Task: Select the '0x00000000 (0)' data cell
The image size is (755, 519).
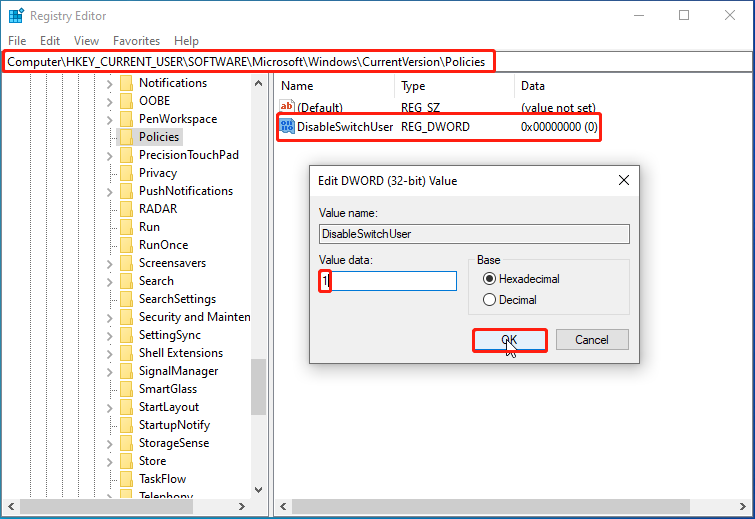Action: (559, 127)
